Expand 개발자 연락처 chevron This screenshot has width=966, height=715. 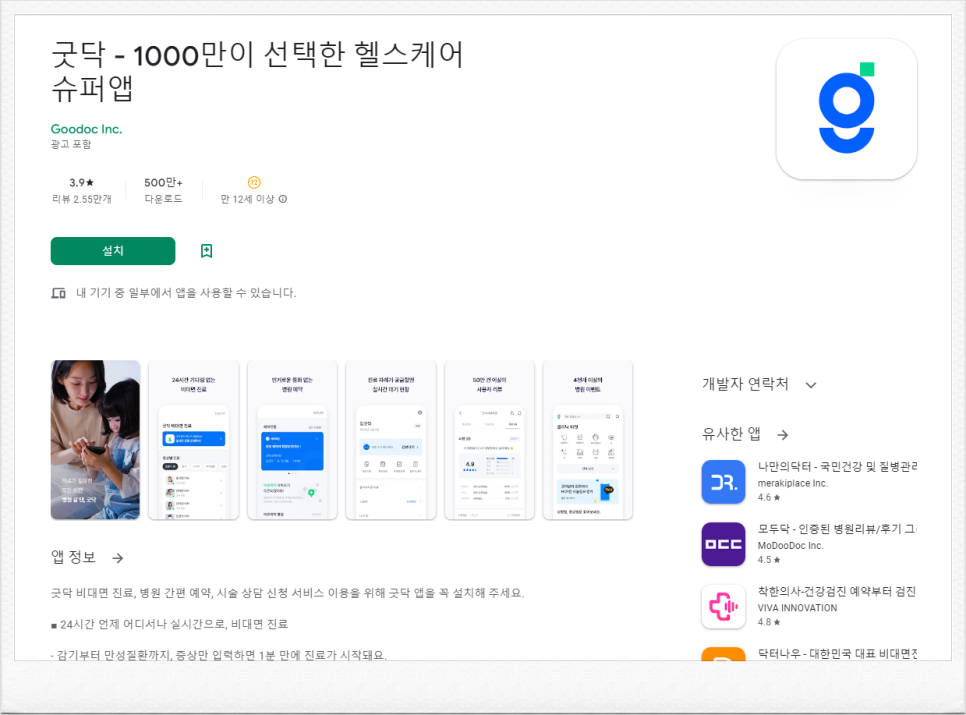(811, 385)
